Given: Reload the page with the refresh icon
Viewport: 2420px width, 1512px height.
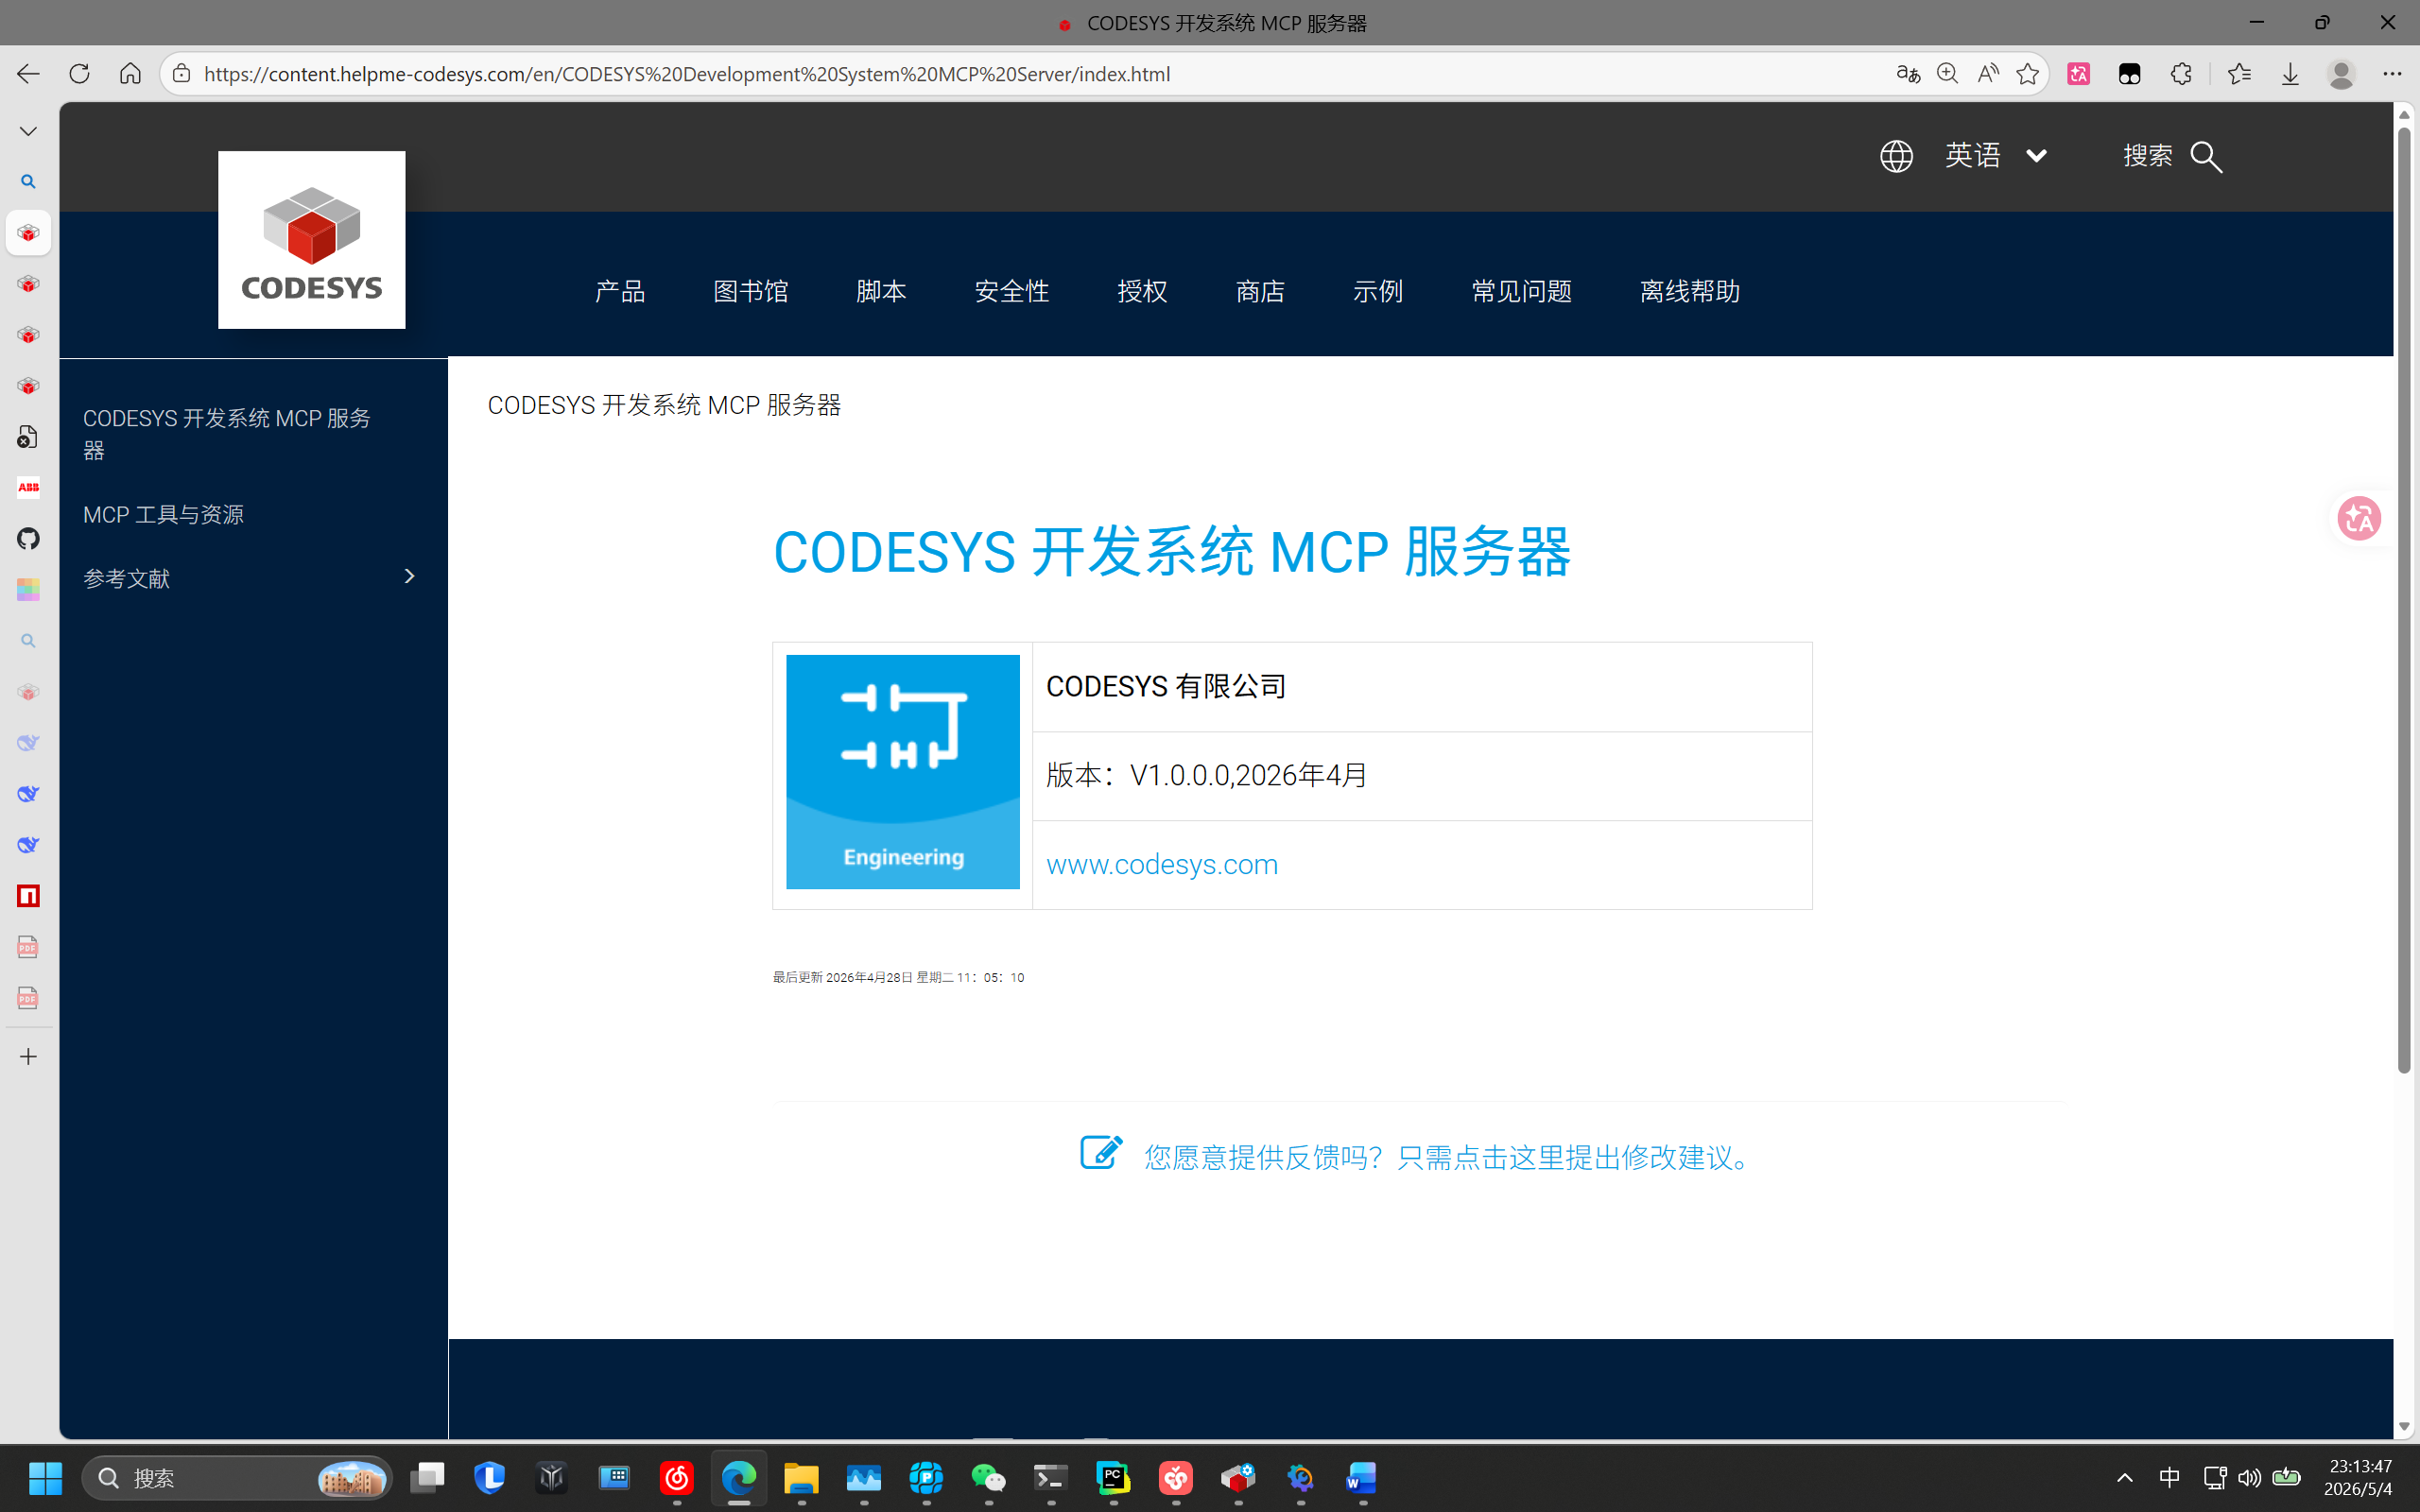Looking at the screenshot, I should (79, 74).
